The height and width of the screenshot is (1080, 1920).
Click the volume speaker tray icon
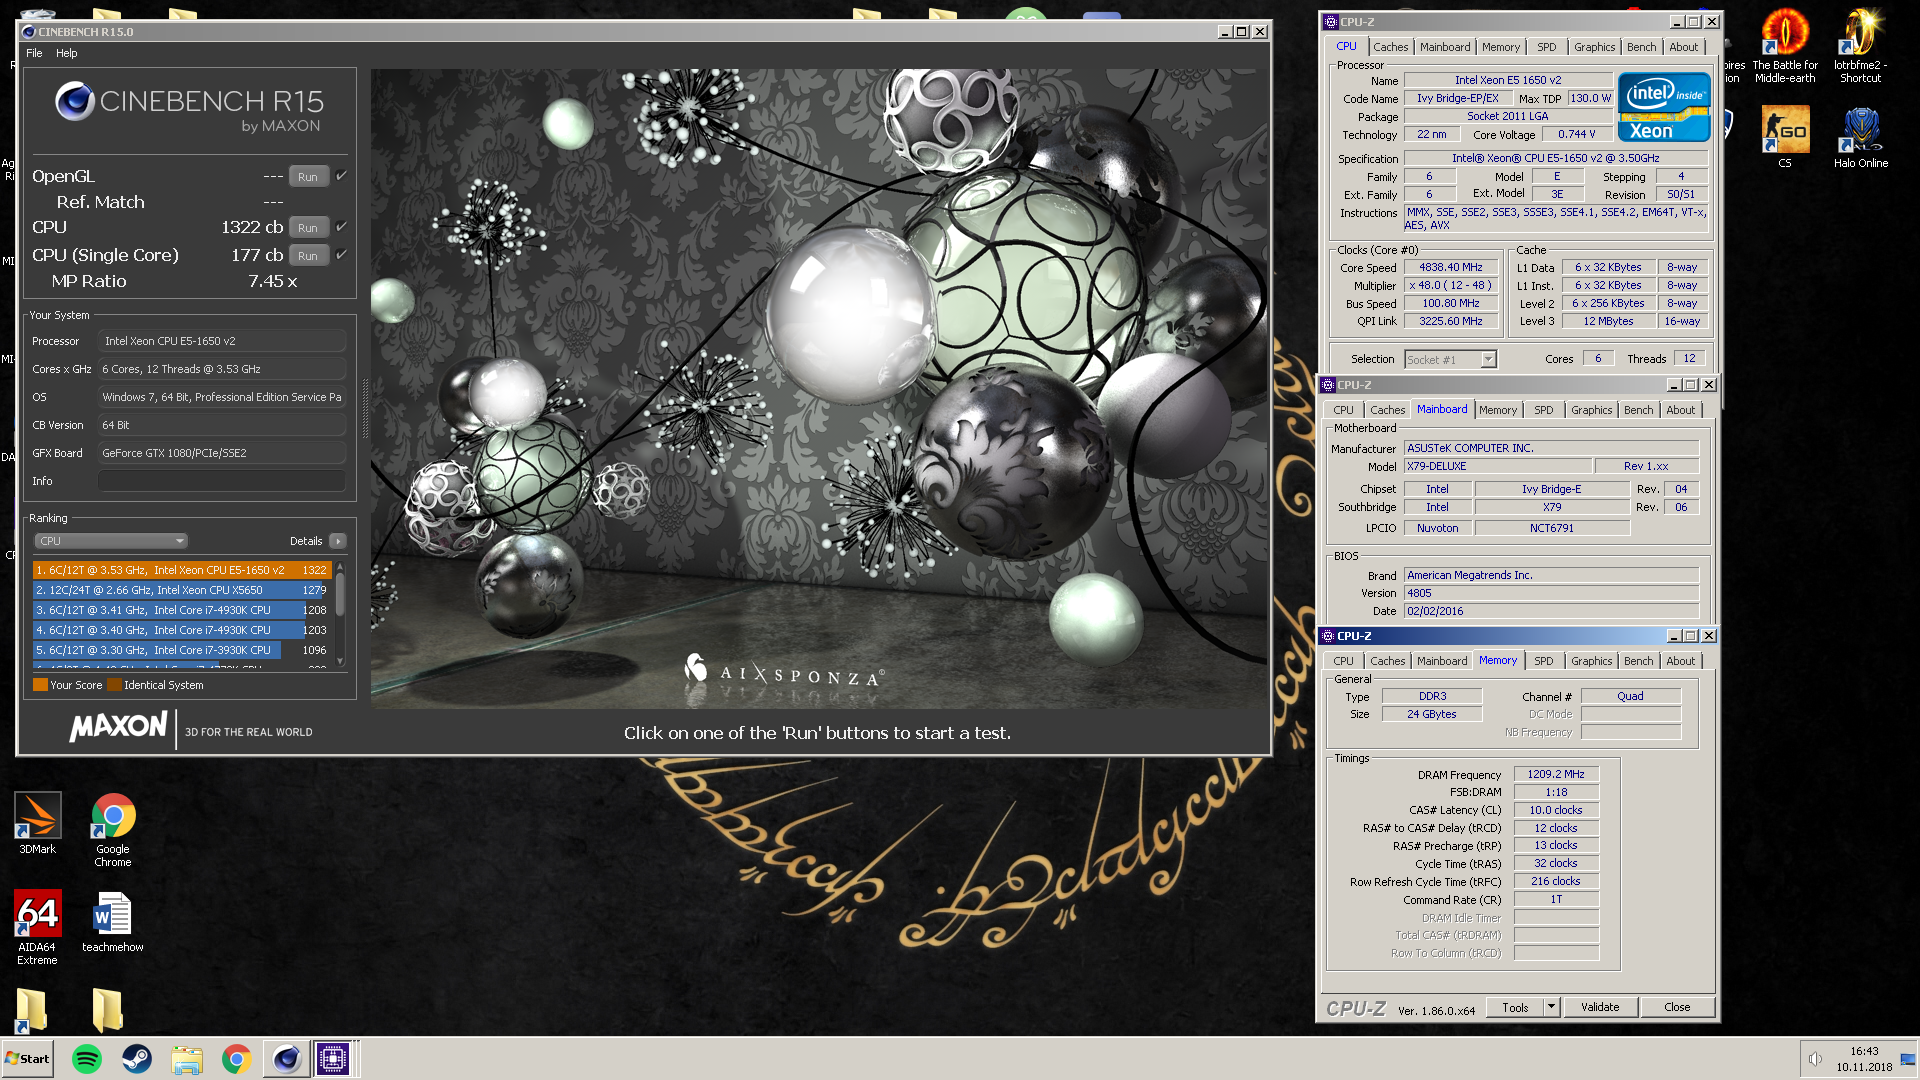point(1815,1059)
